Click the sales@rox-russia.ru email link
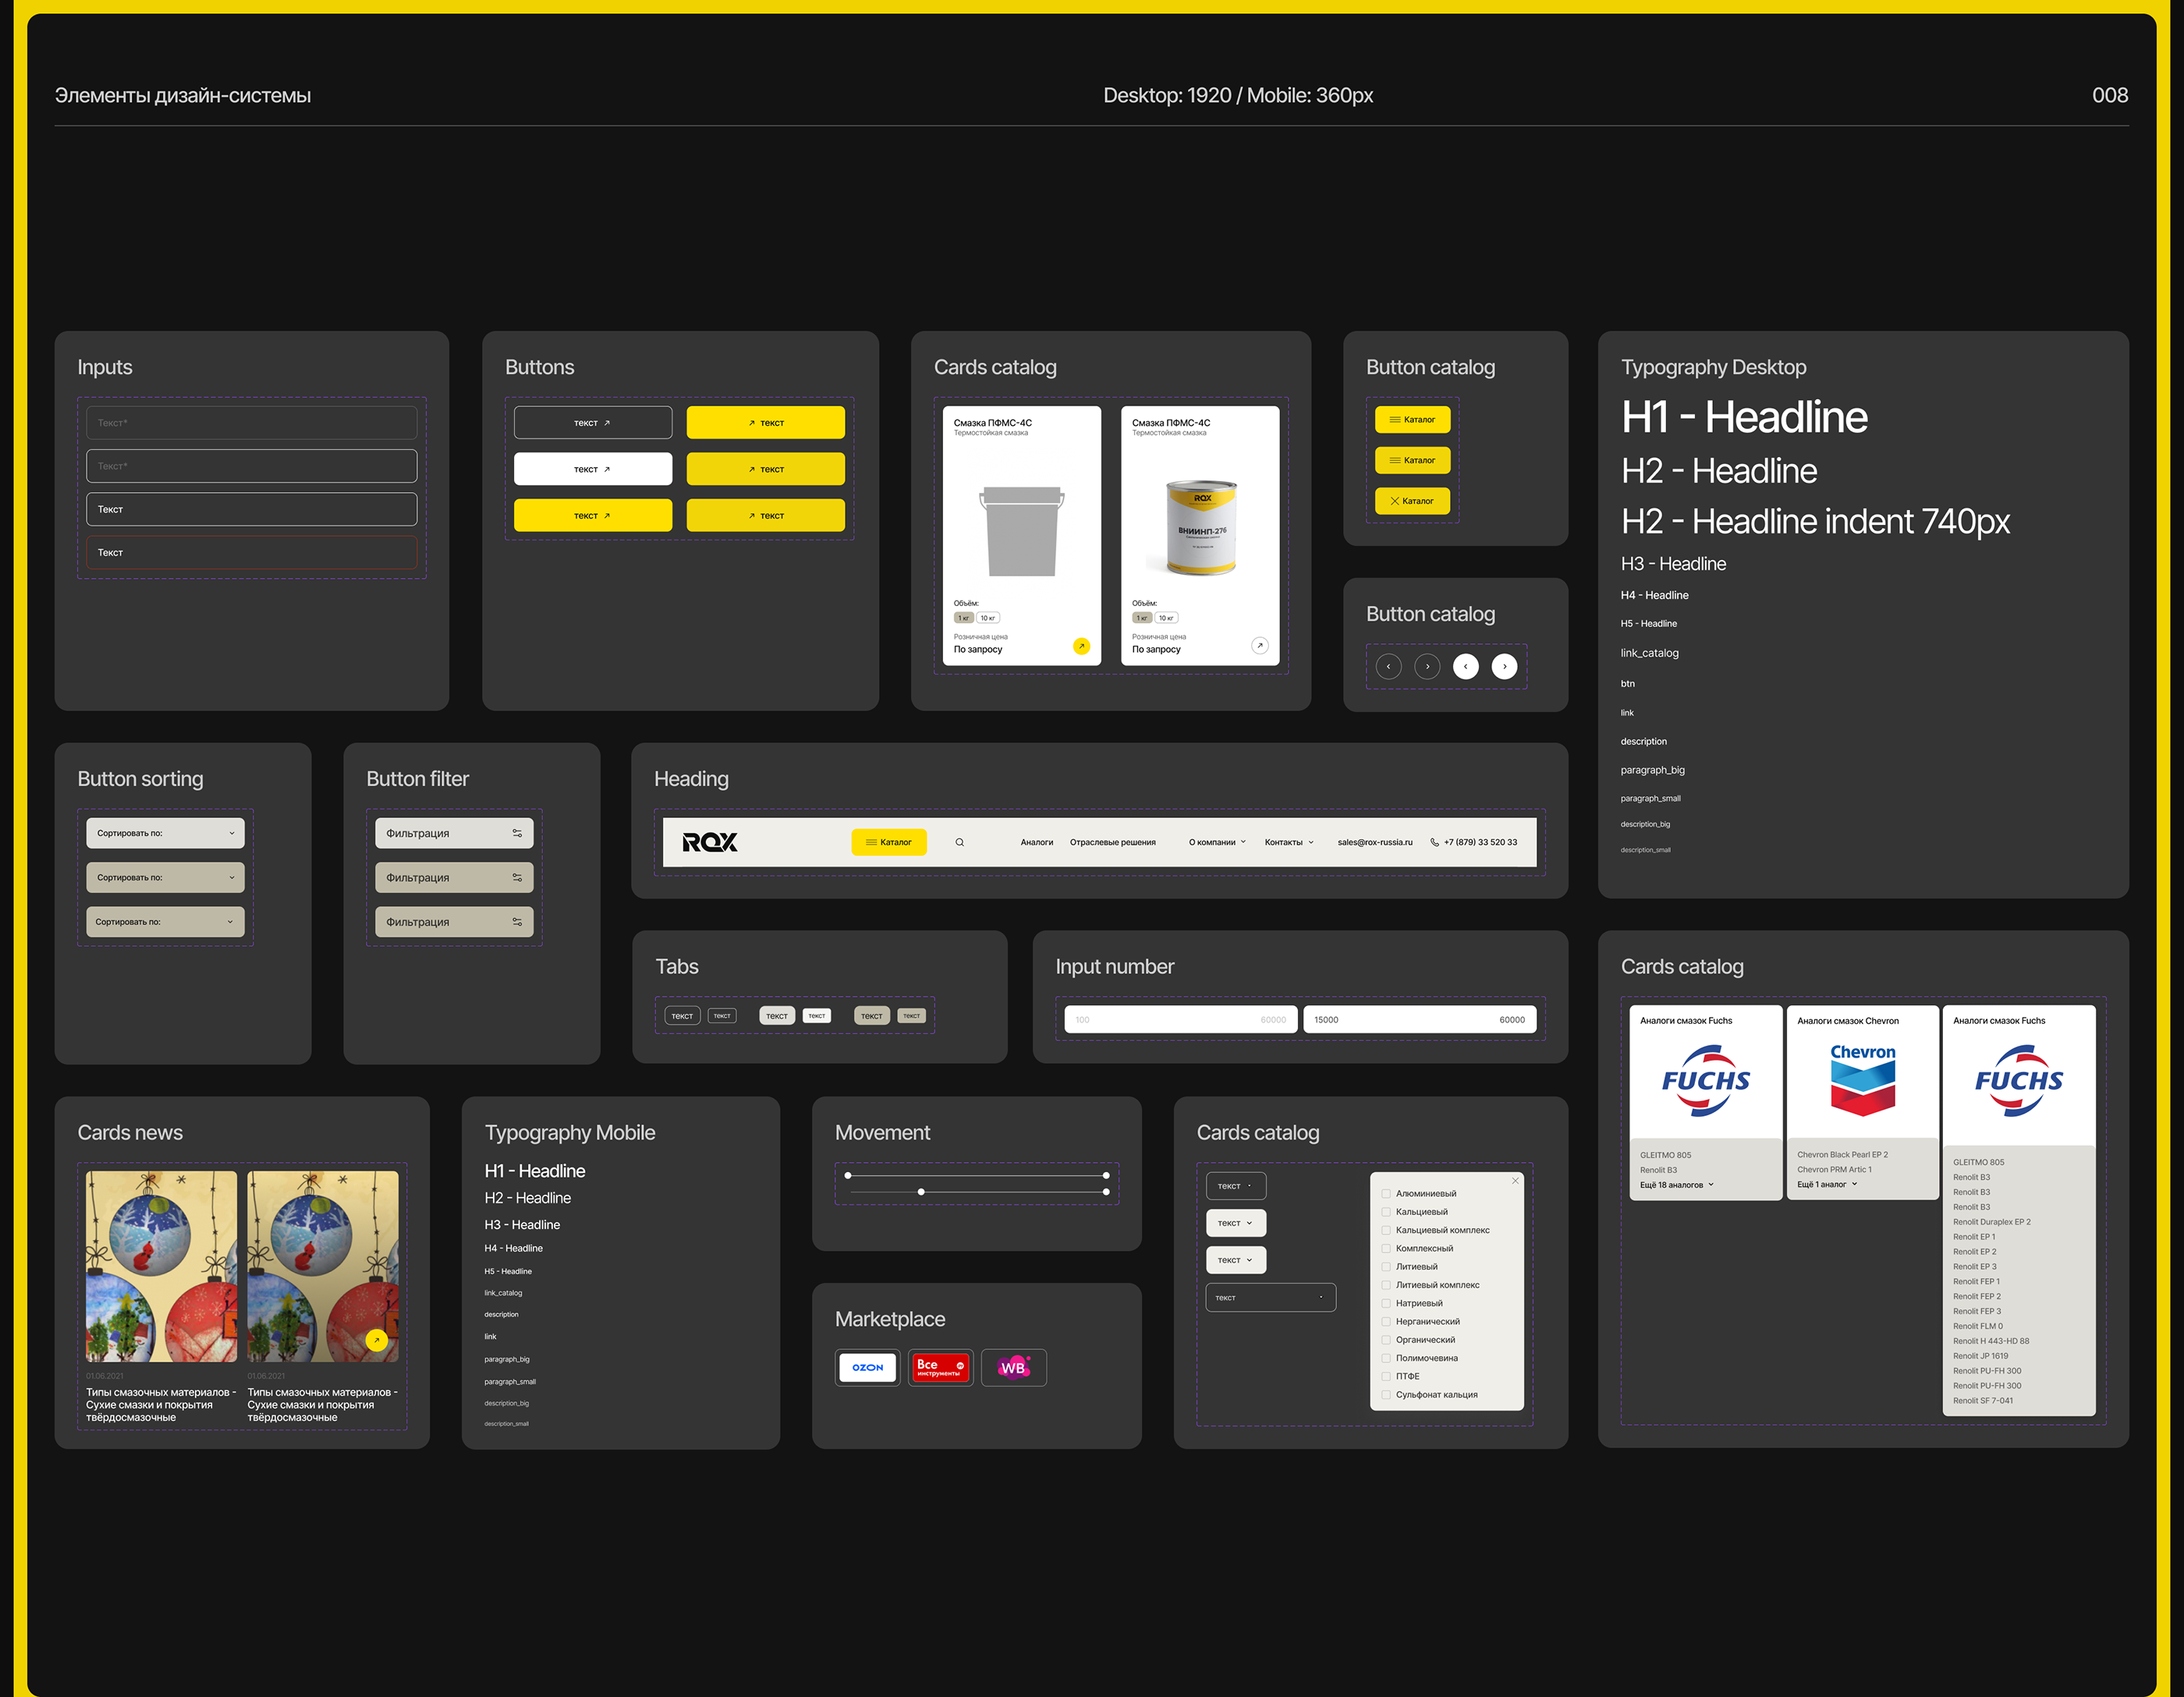 tap(1374, 842)
